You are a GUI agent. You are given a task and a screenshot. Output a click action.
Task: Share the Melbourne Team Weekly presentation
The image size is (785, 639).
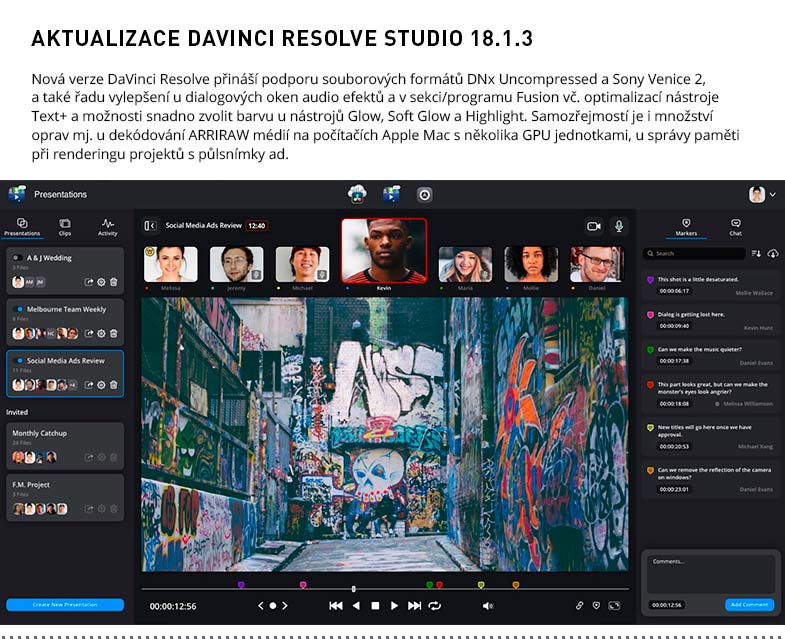click(x=89, y=333)
